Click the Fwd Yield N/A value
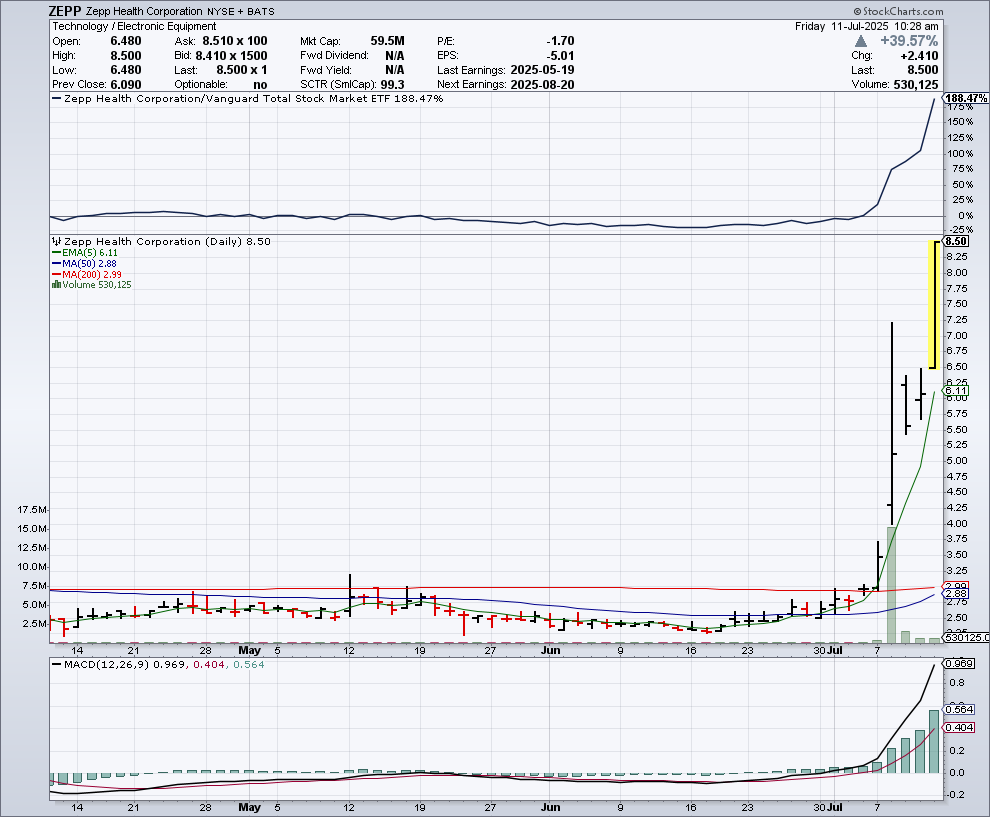This screenshot has height=817, width=990. (395, 70)
